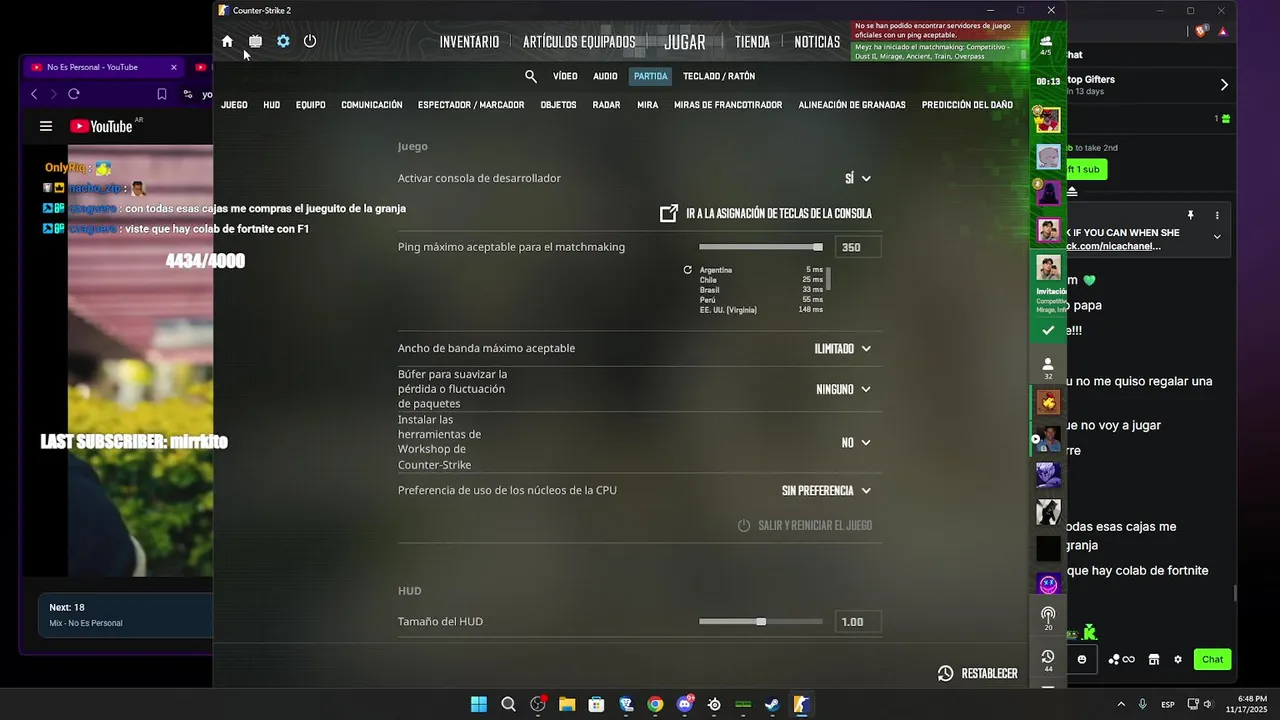The width and height of the screenshot is (1280, 720).
Task: Expand the bandwidth dropdown showing ILIMITADO
Action: click(x=842, y=349)
